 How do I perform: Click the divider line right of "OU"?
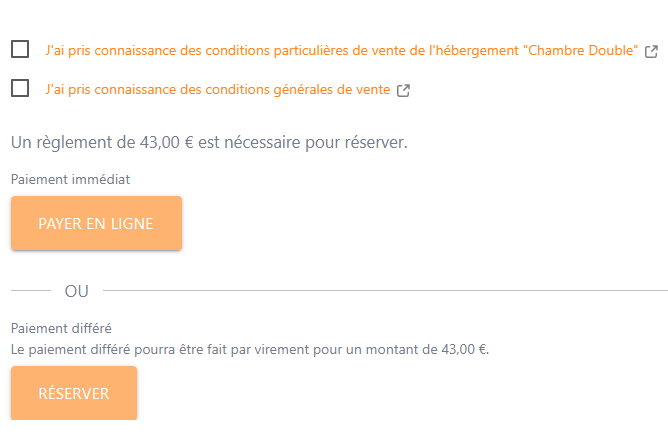(385, 291)
